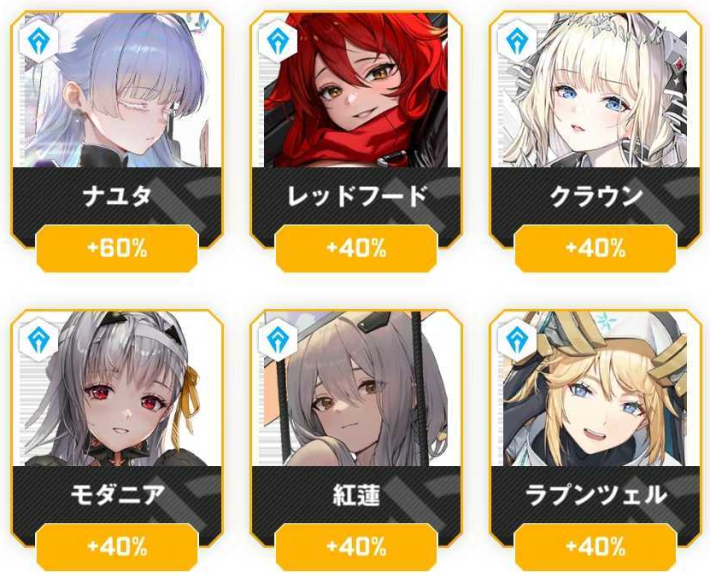Click the ラプンツェル name label
The height and width of the screenshot is (577, 710).
(x=595, y=495)
